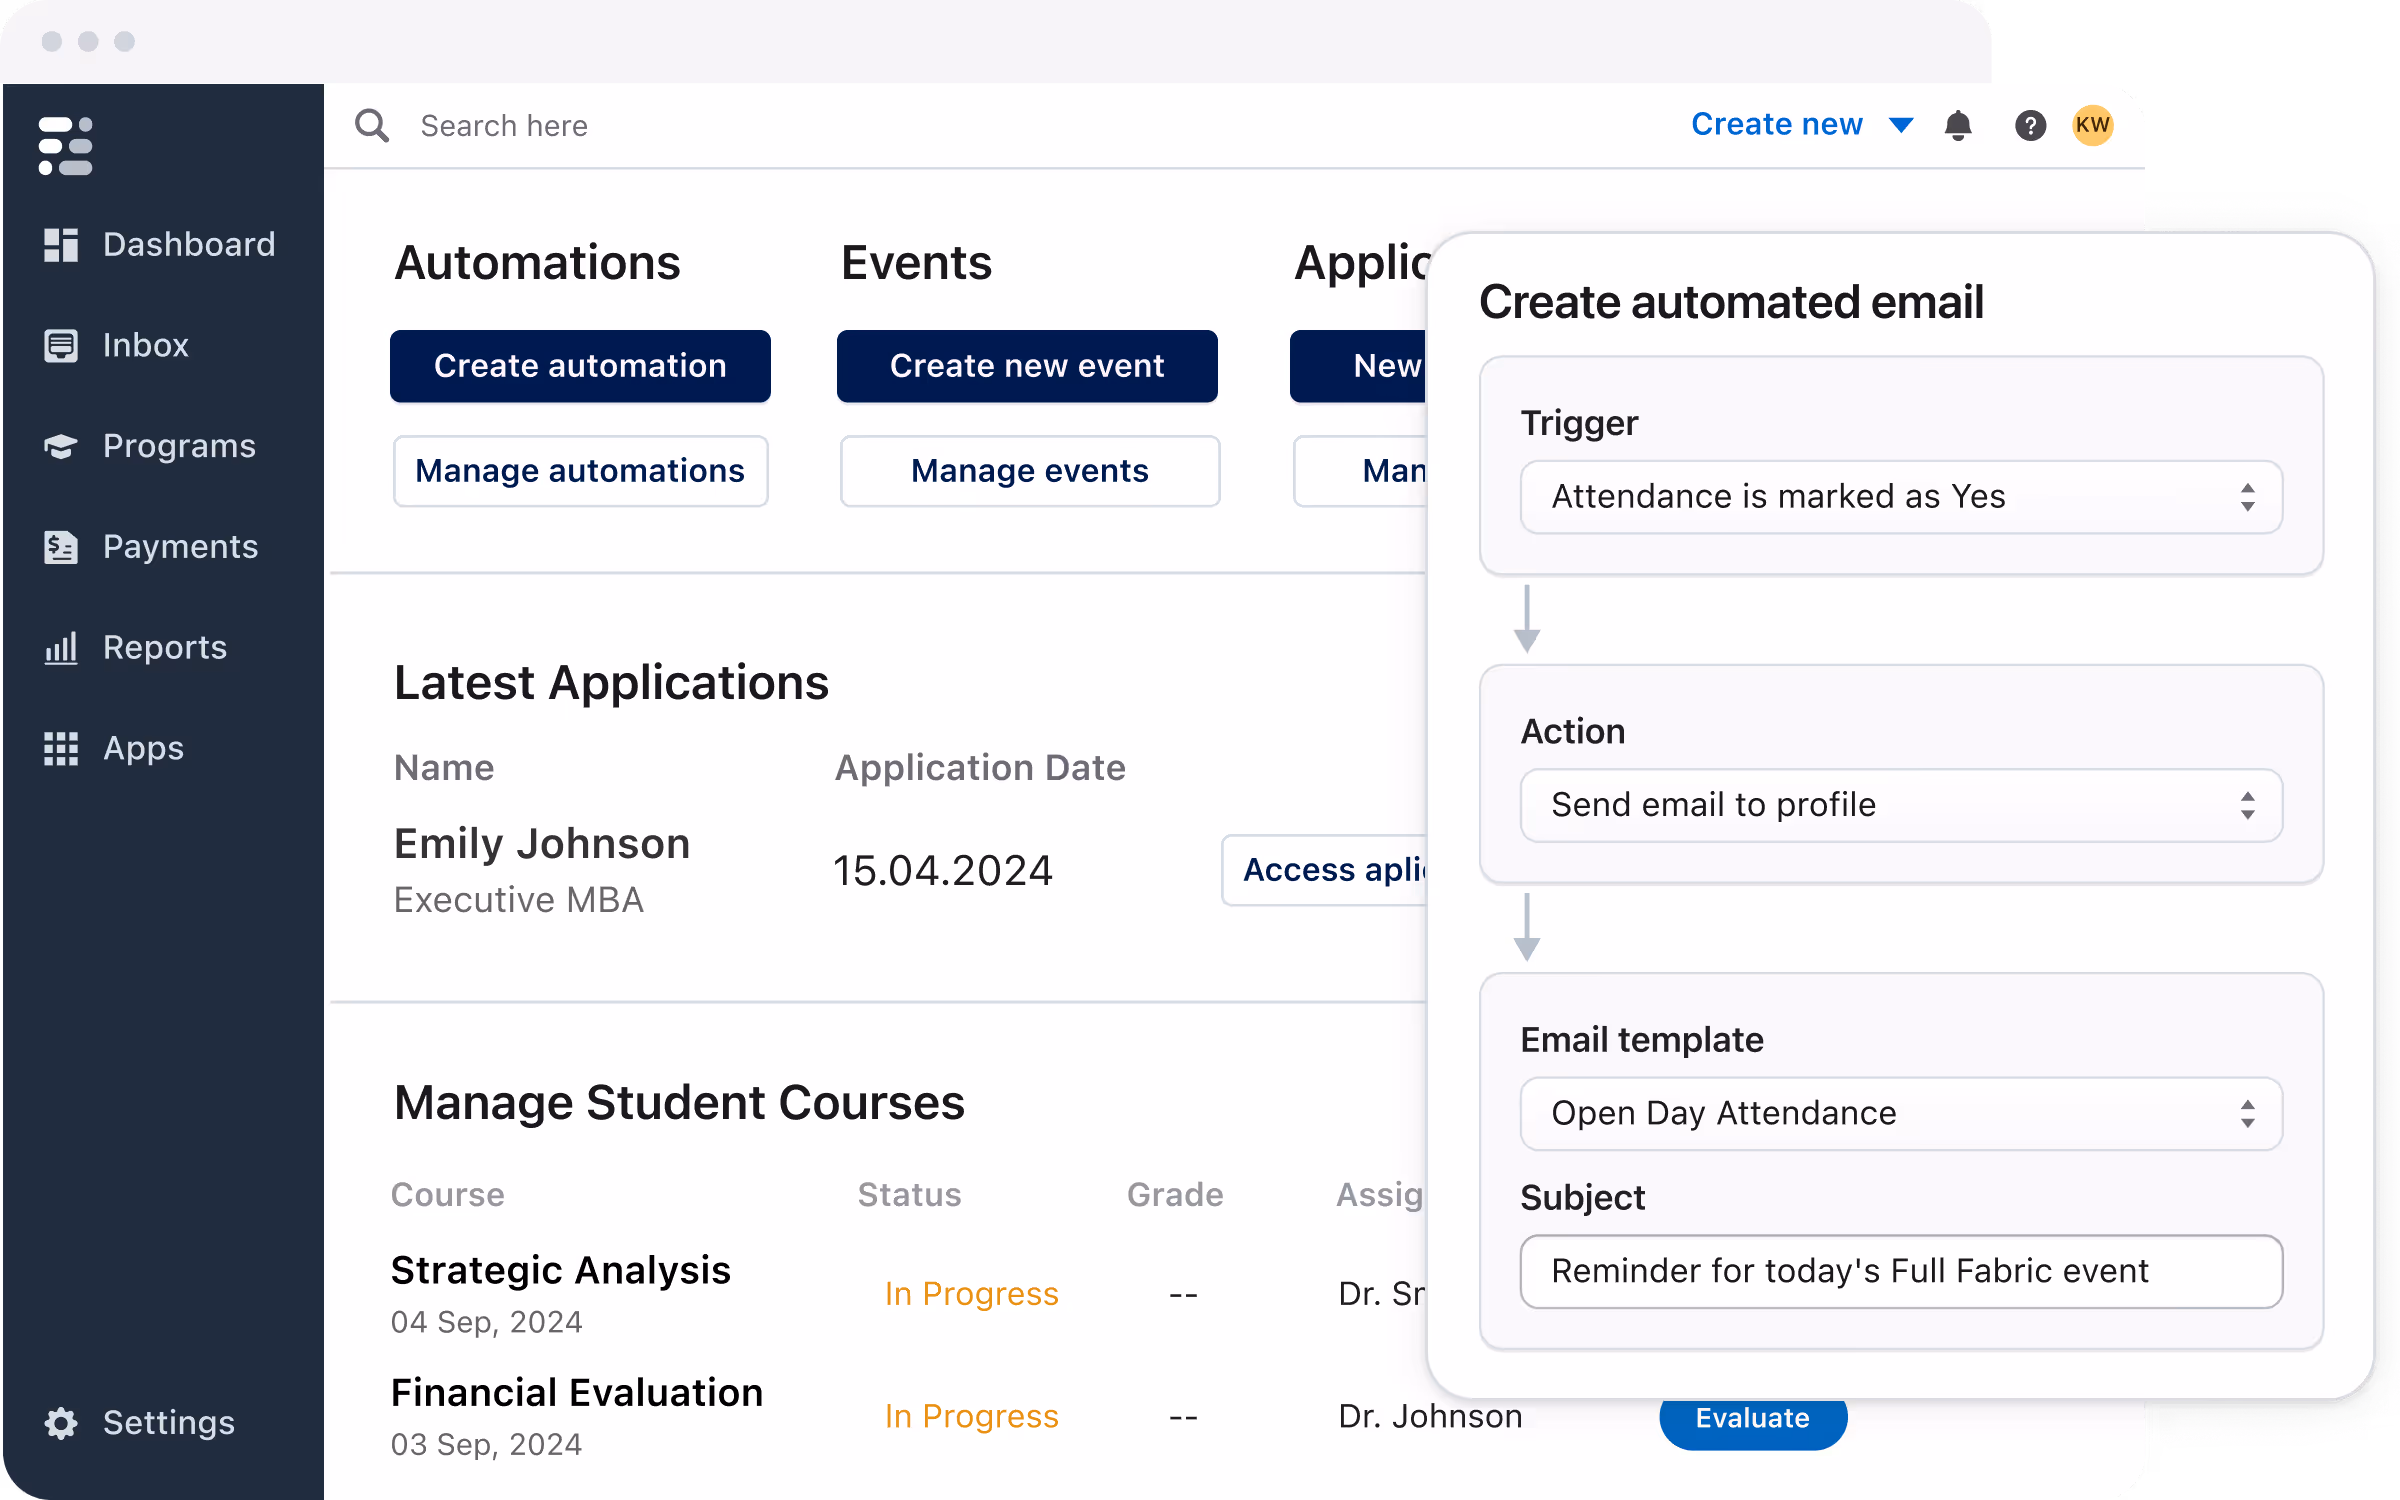Image resolution: width=2400 pixels, height=1500 pixels.
Task: Open notifications via the bell icon
Action: (1958, 125)
